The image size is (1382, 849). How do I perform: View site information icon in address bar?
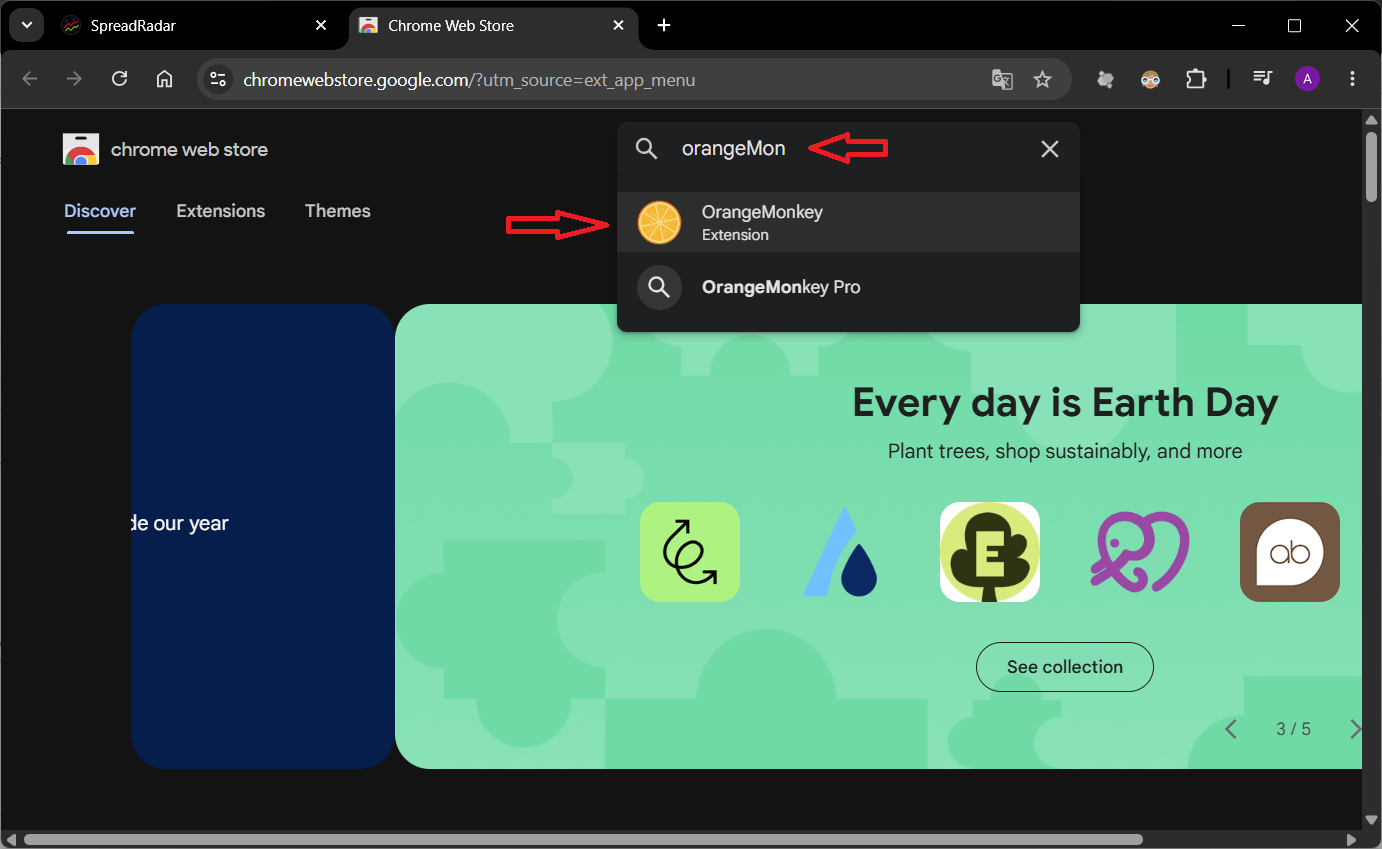(x=218, y=79)
